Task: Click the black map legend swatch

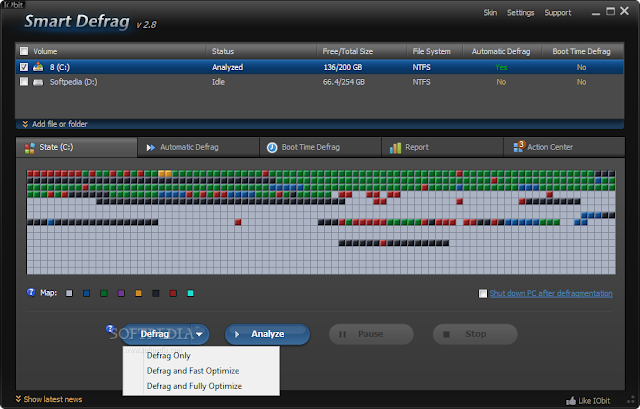Action: pos(156,293)
